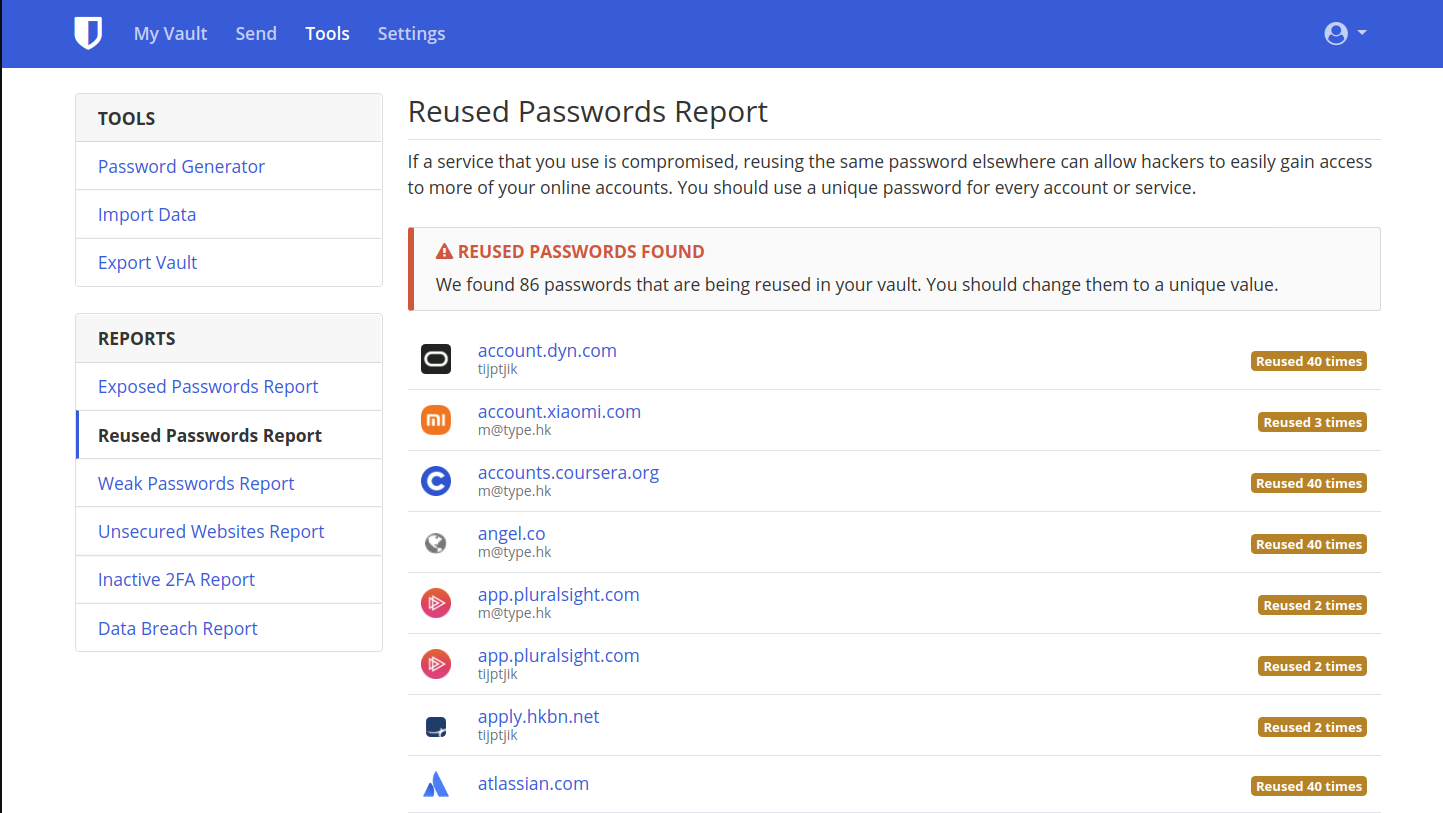
Task: Open the atlassian.com entry
Action: [x=533, y=783]
